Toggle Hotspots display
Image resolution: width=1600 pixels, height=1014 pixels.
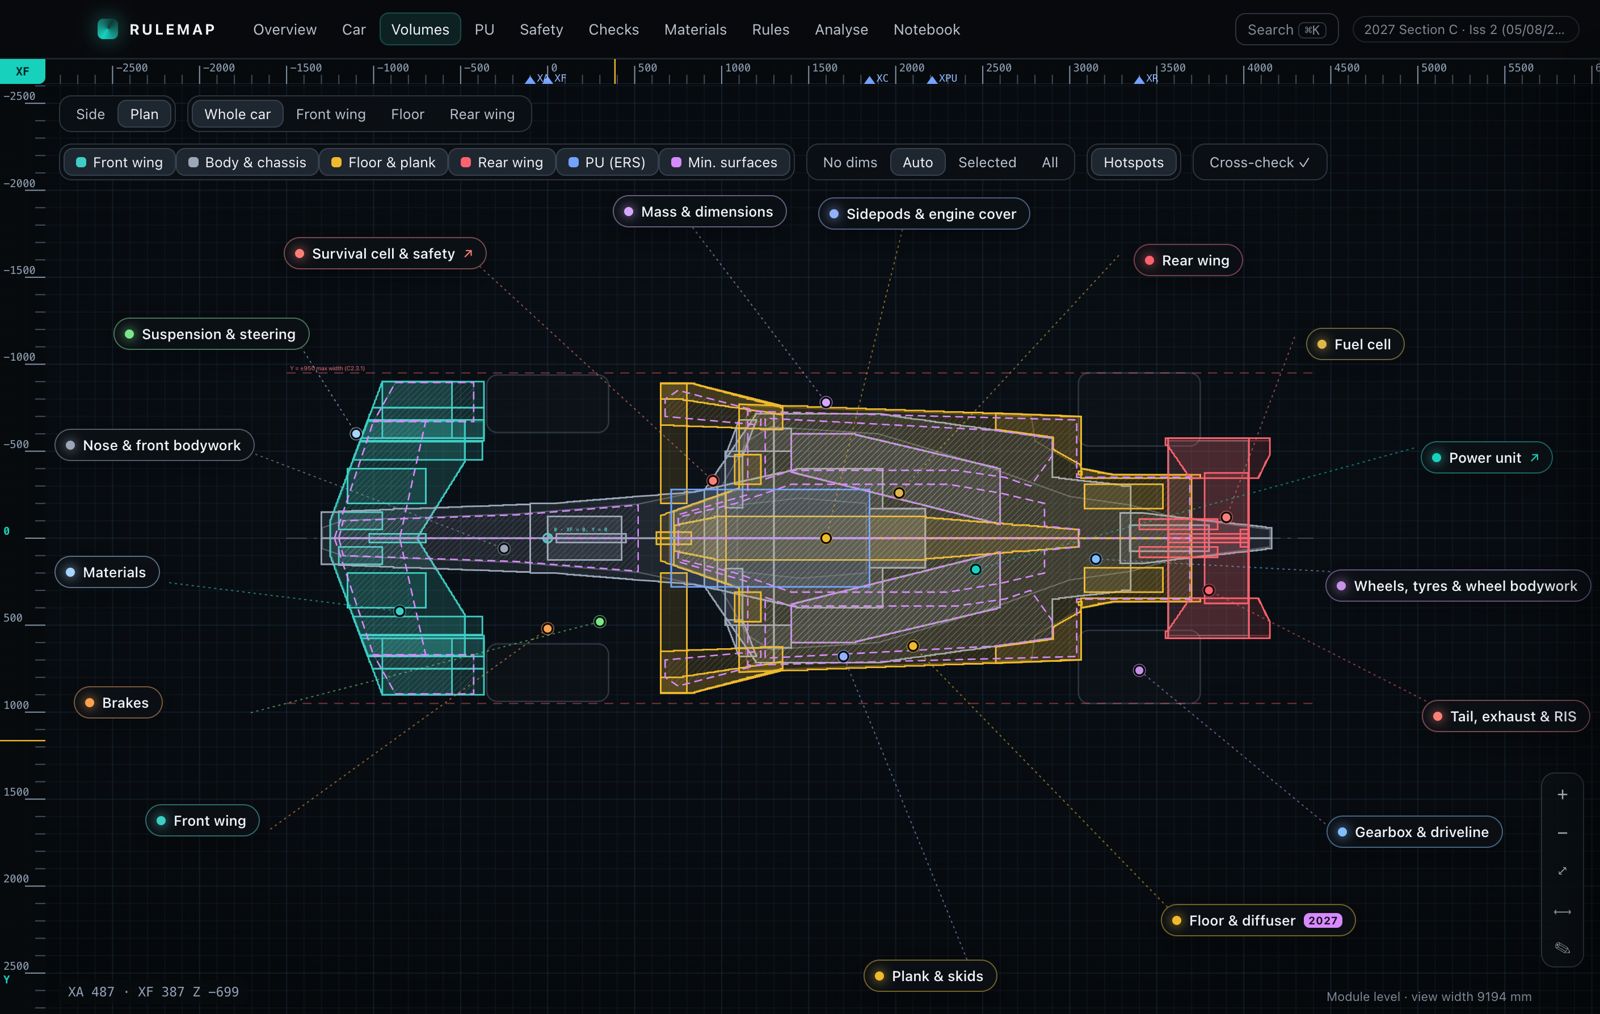(x=1133, y=162)
